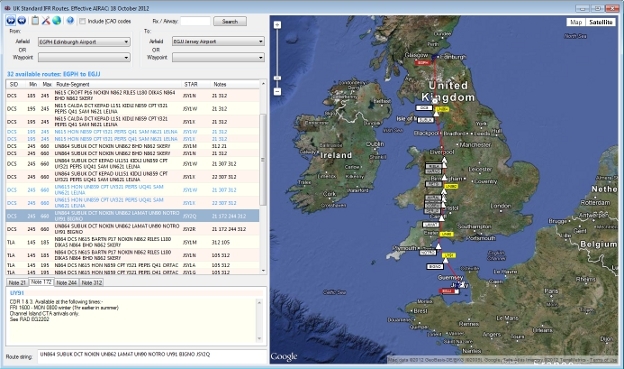Open the To Airfield dropdown (EGJJ Jersey)
This screenshot has width=624, height=369.
coord(218,41)
